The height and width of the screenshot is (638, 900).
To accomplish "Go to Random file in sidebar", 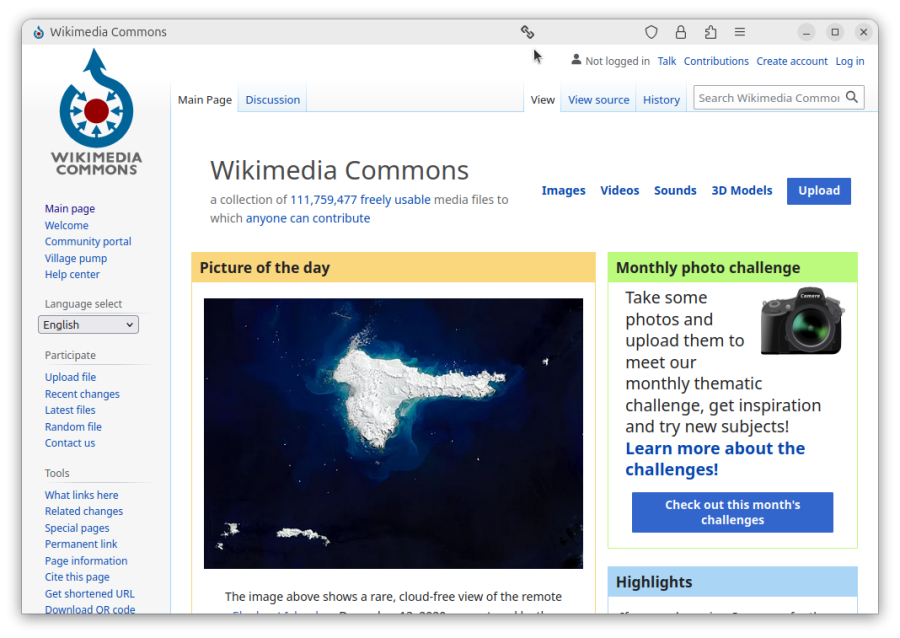I will point(73,427).
